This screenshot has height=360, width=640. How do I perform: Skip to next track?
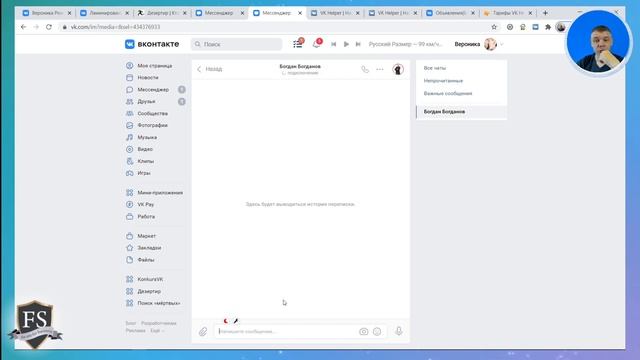point(358,44)
